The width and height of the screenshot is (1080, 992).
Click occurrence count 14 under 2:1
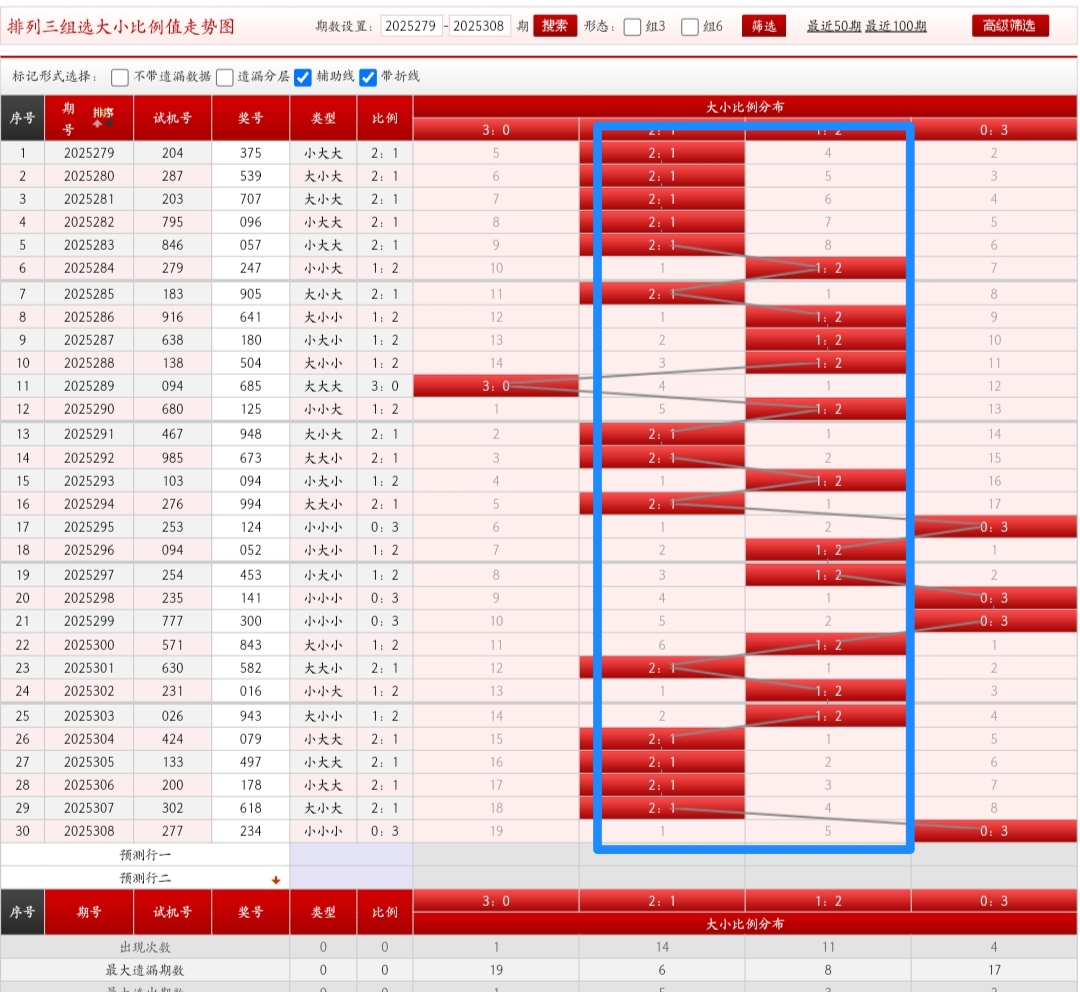662,947
